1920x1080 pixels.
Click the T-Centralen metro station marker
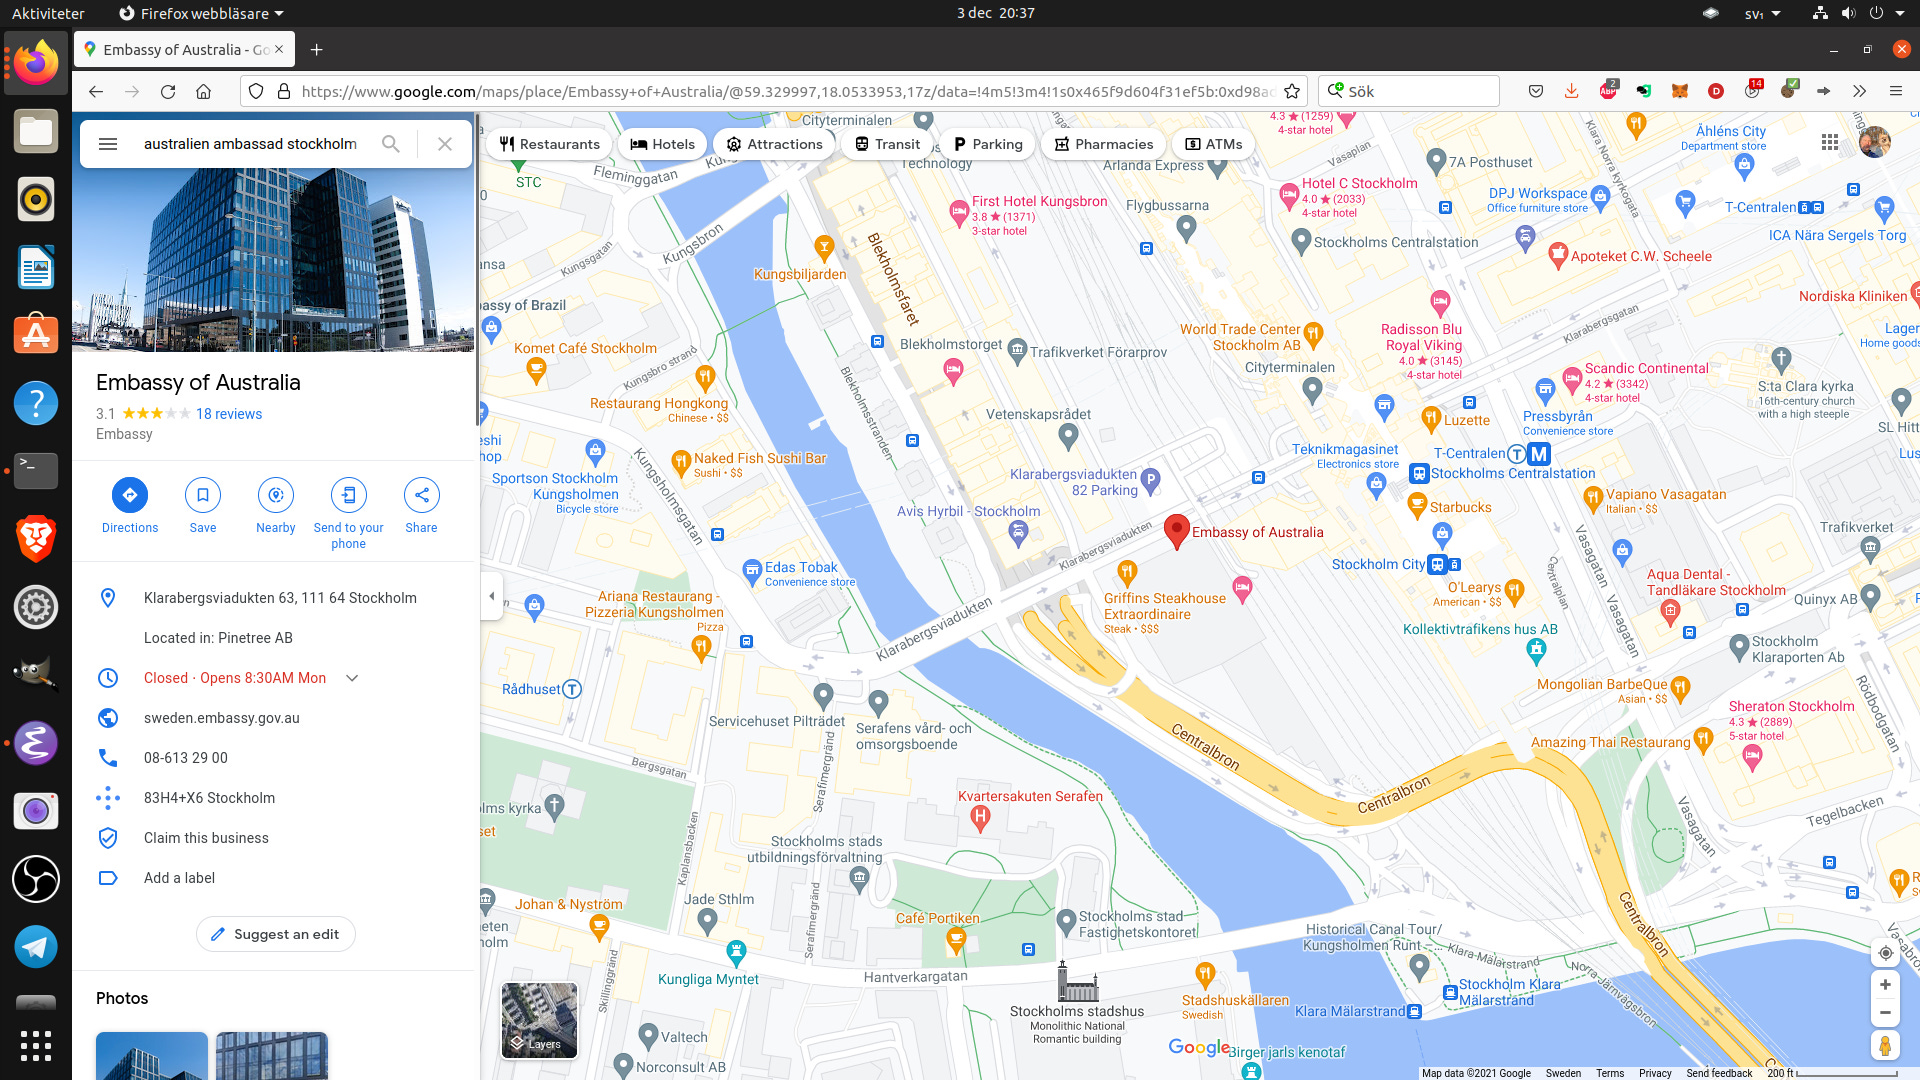click(x=1539, y=454)
